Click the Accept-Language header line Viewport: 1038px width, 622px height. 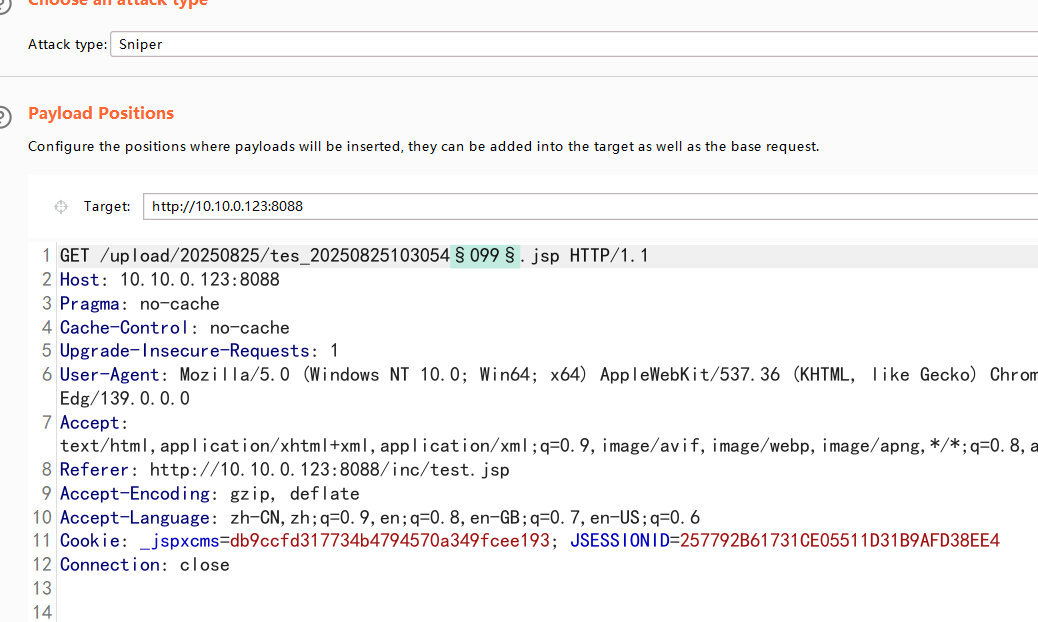379,518
